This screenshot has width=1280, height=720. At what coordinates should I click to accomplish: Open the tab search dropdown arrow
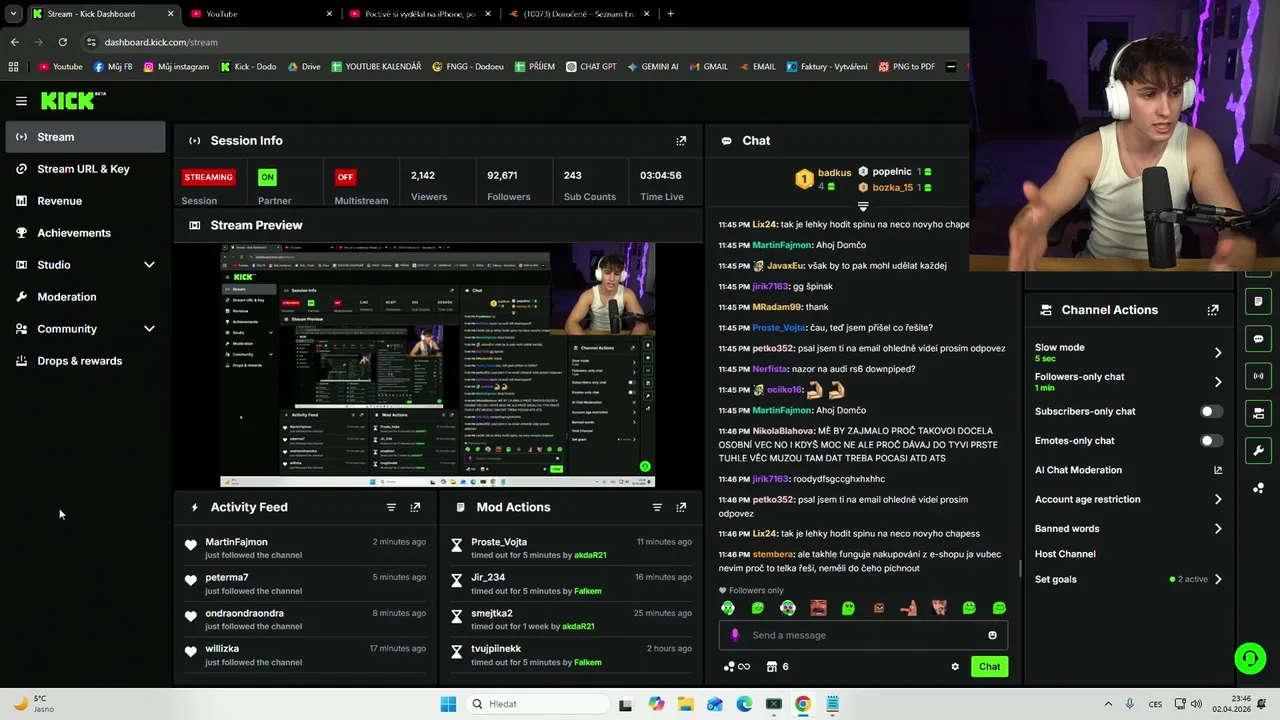13,14
